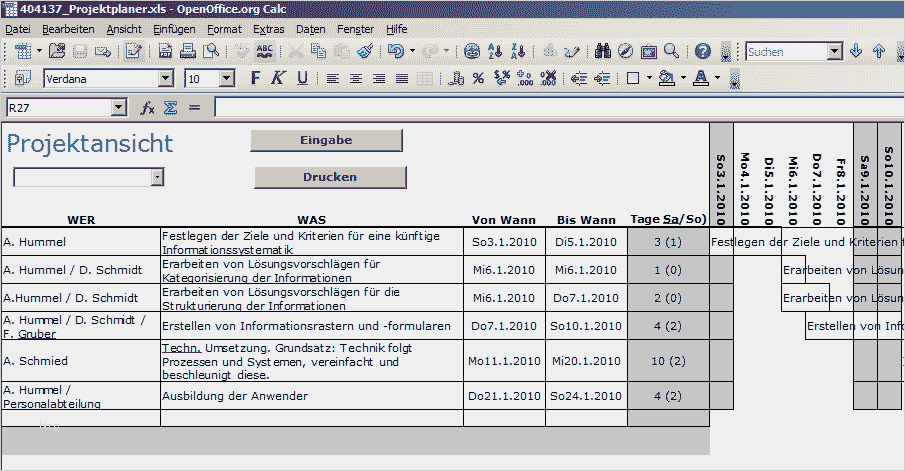Screen dimensions: 905x471
Task: Click the Send document by e-mail icon
Action: 103,51
